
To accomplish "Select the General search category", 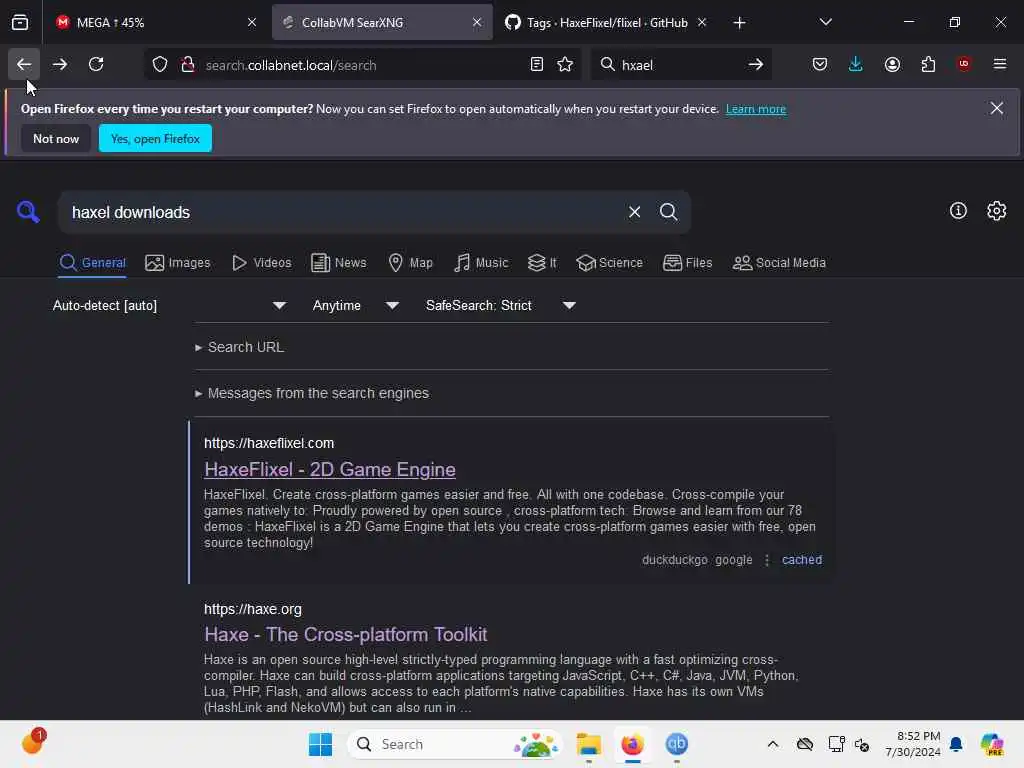I will (92, 263).
